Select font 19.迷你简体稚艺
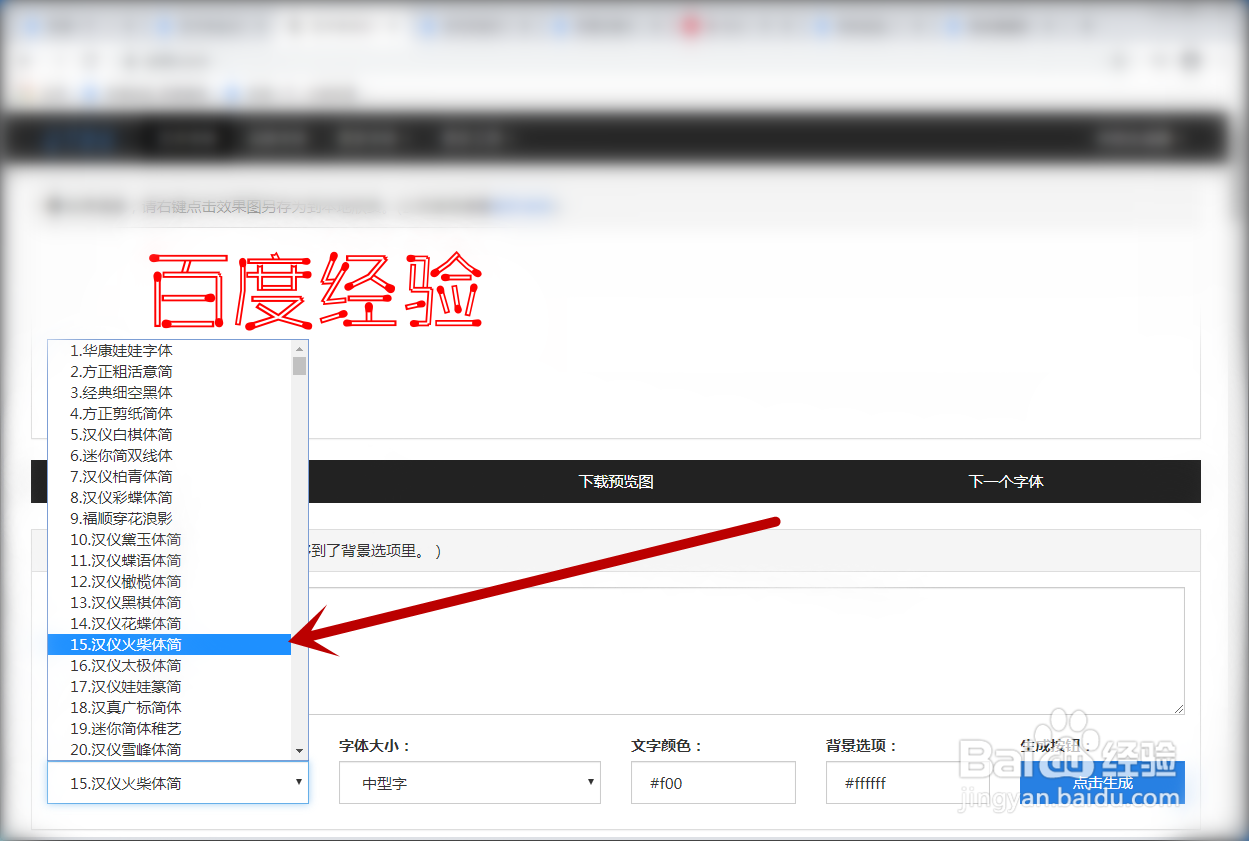 169,729
